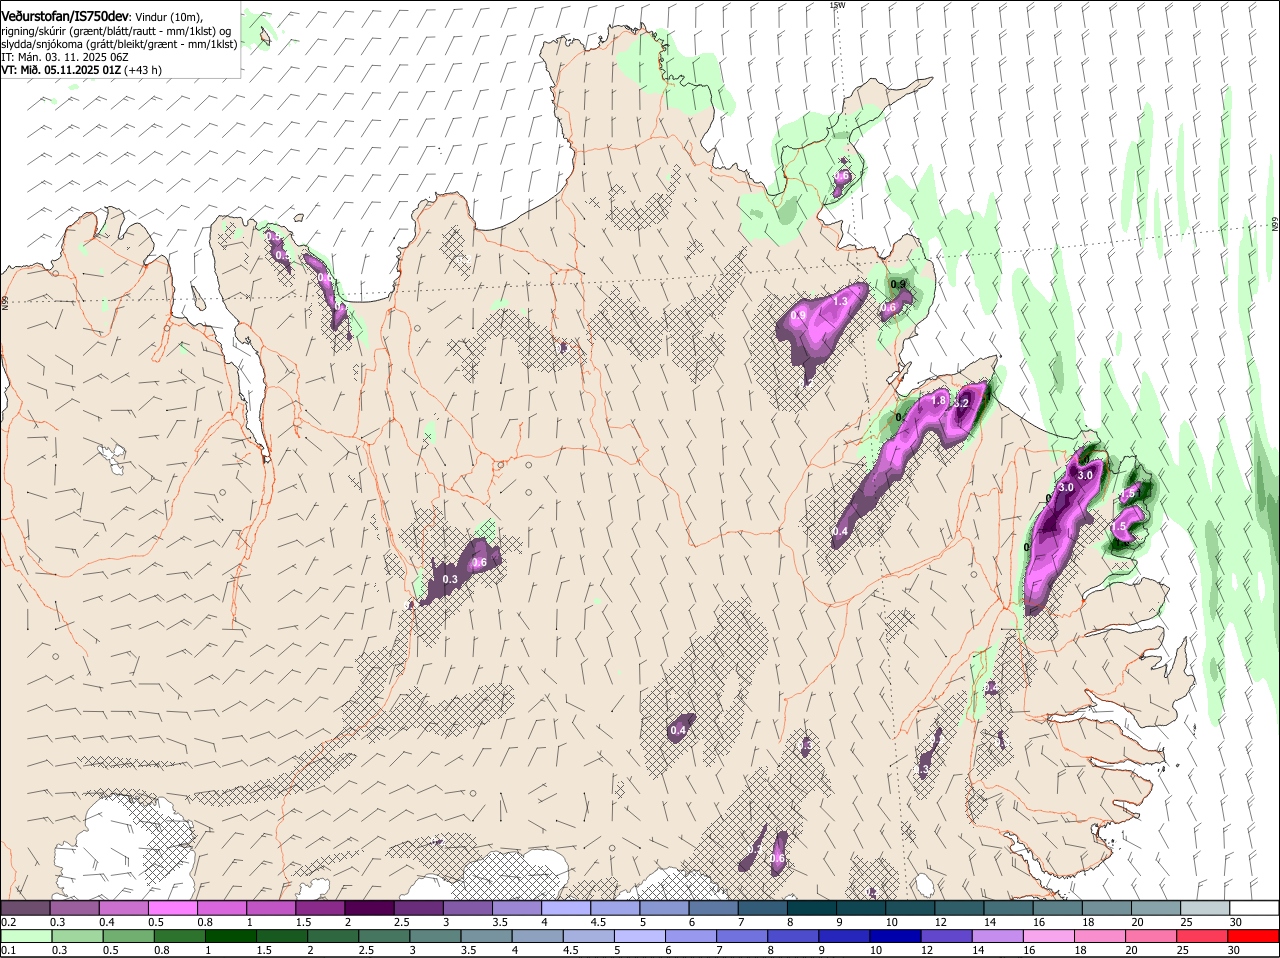Click the '0.2' label in the top legend row
The image size is (1280, 958).
pyautogui.click(x=8, y=921)
